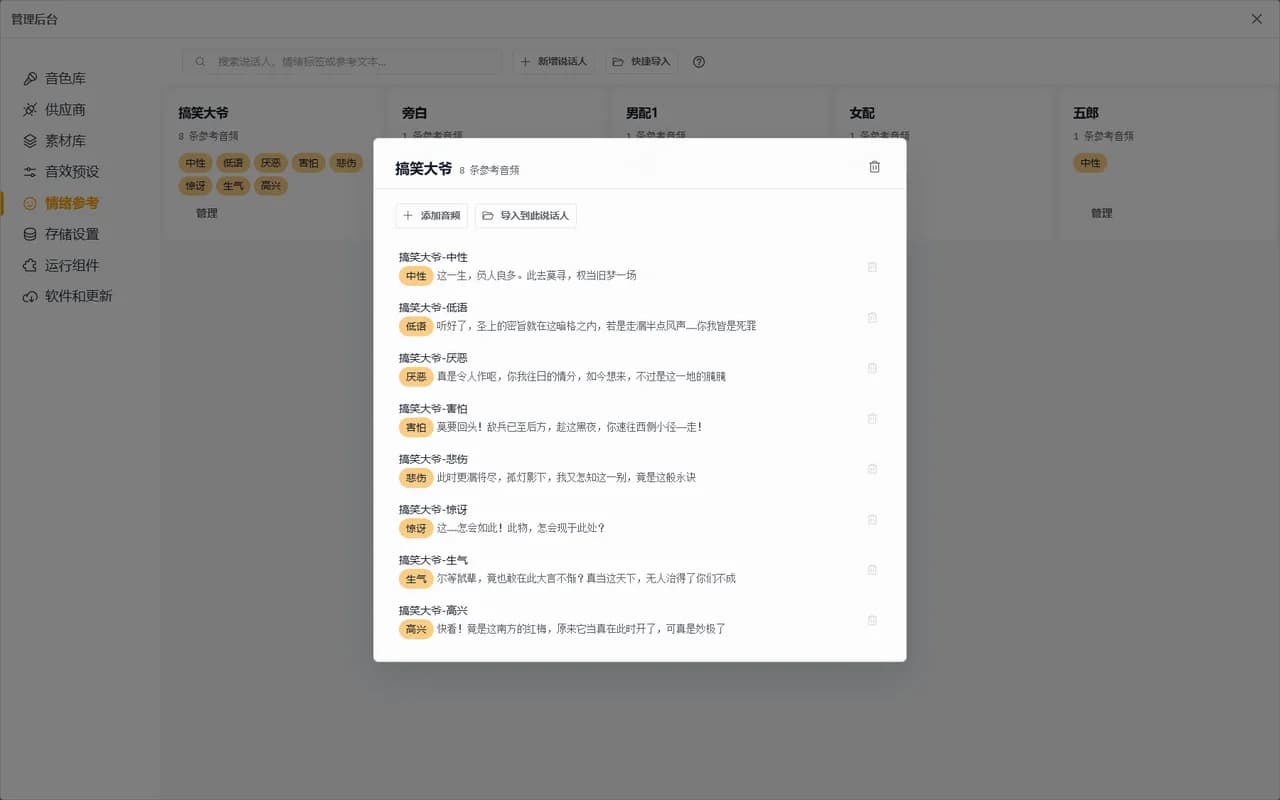The height and width of the screenshot is (800, 1280).
Task: Click the 生气 tag in the dialog list
Action: click(x=416, y=578)
